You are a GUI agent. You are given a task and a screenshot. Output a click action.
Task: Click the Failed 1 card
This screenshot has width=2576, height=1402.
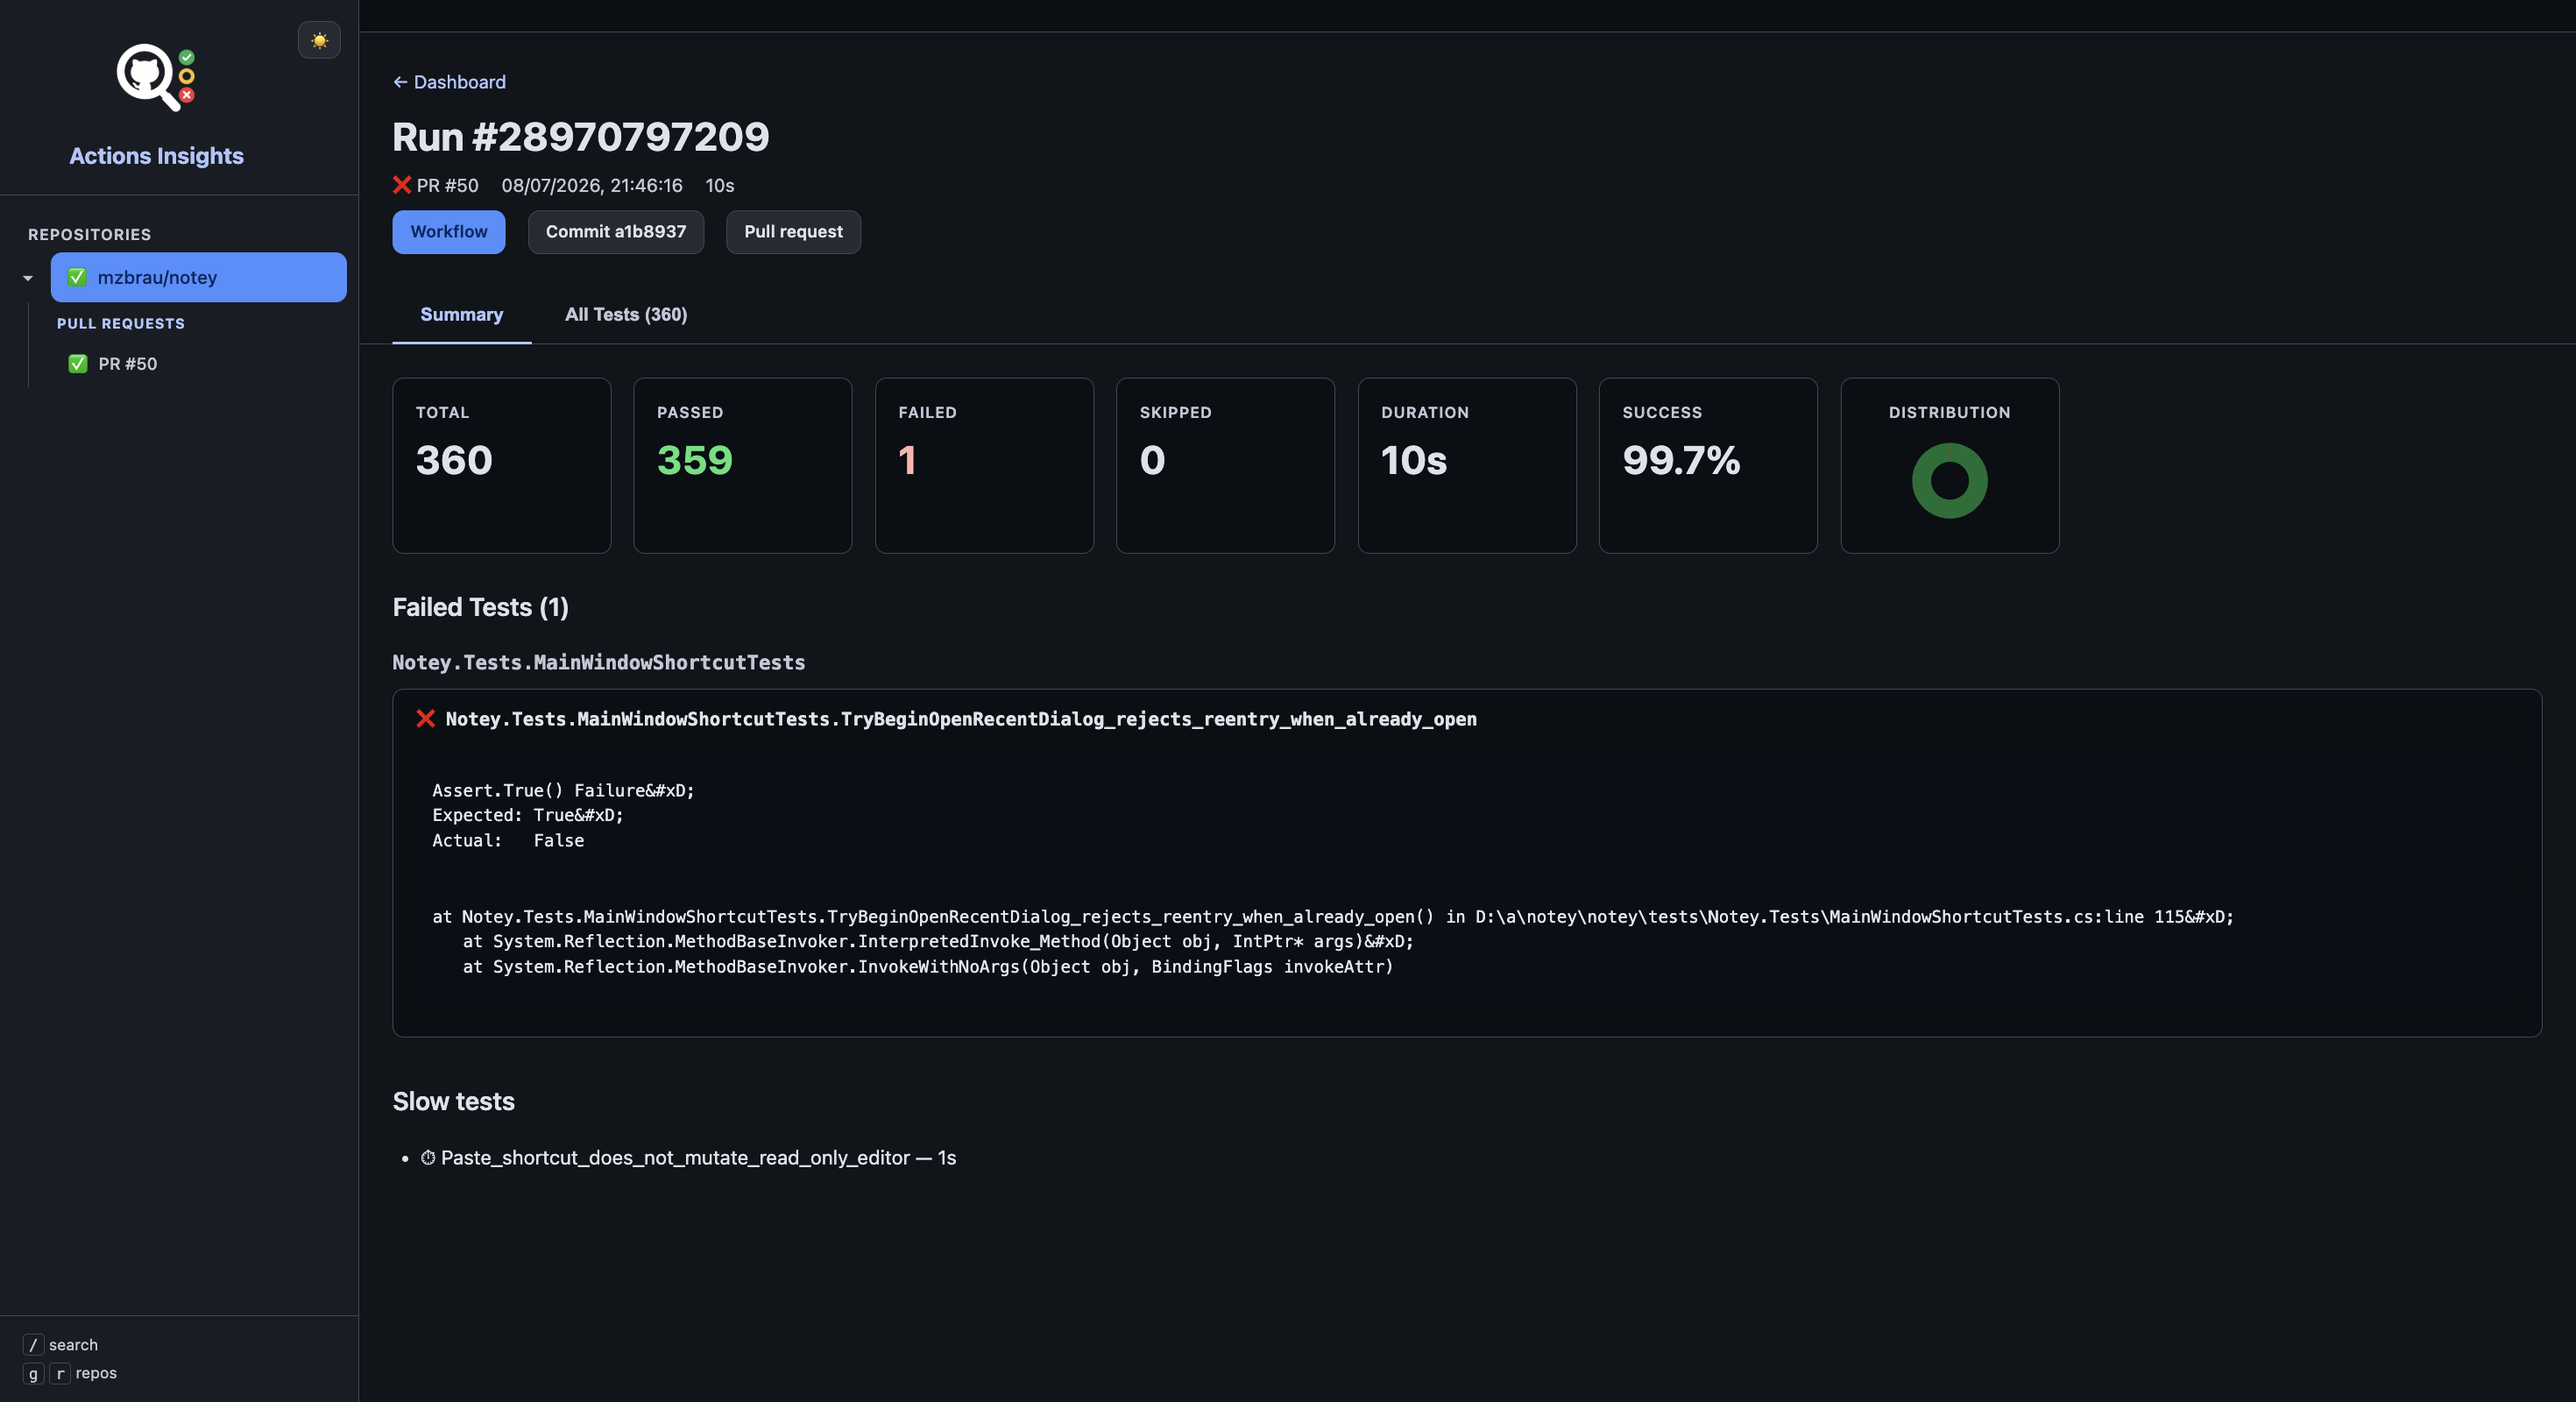coord(984,465)
